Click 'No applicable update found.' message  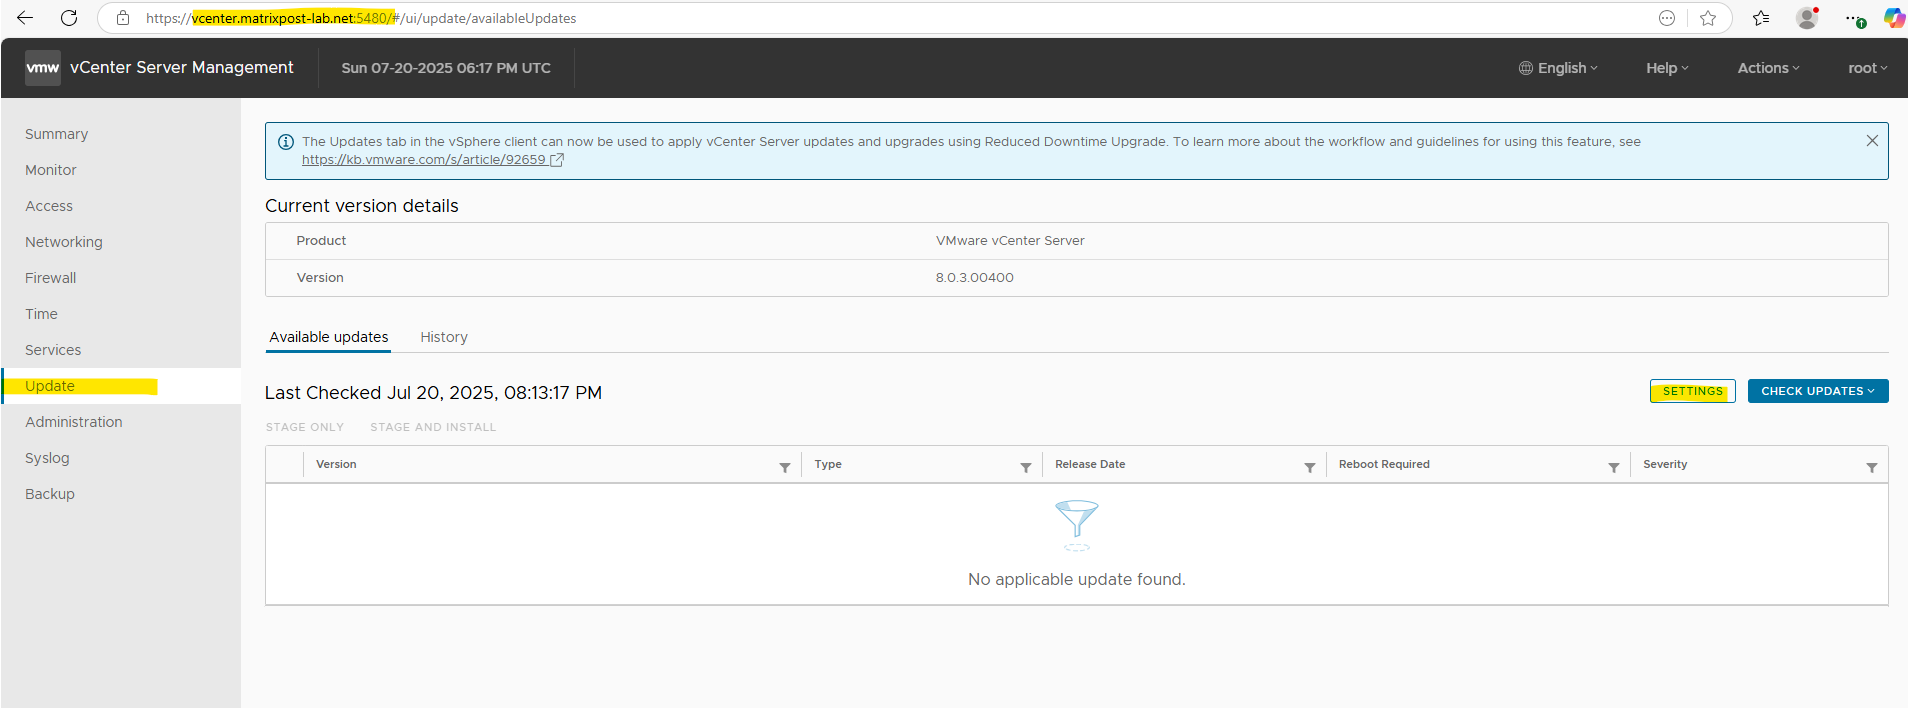[x=1077, y=579]
